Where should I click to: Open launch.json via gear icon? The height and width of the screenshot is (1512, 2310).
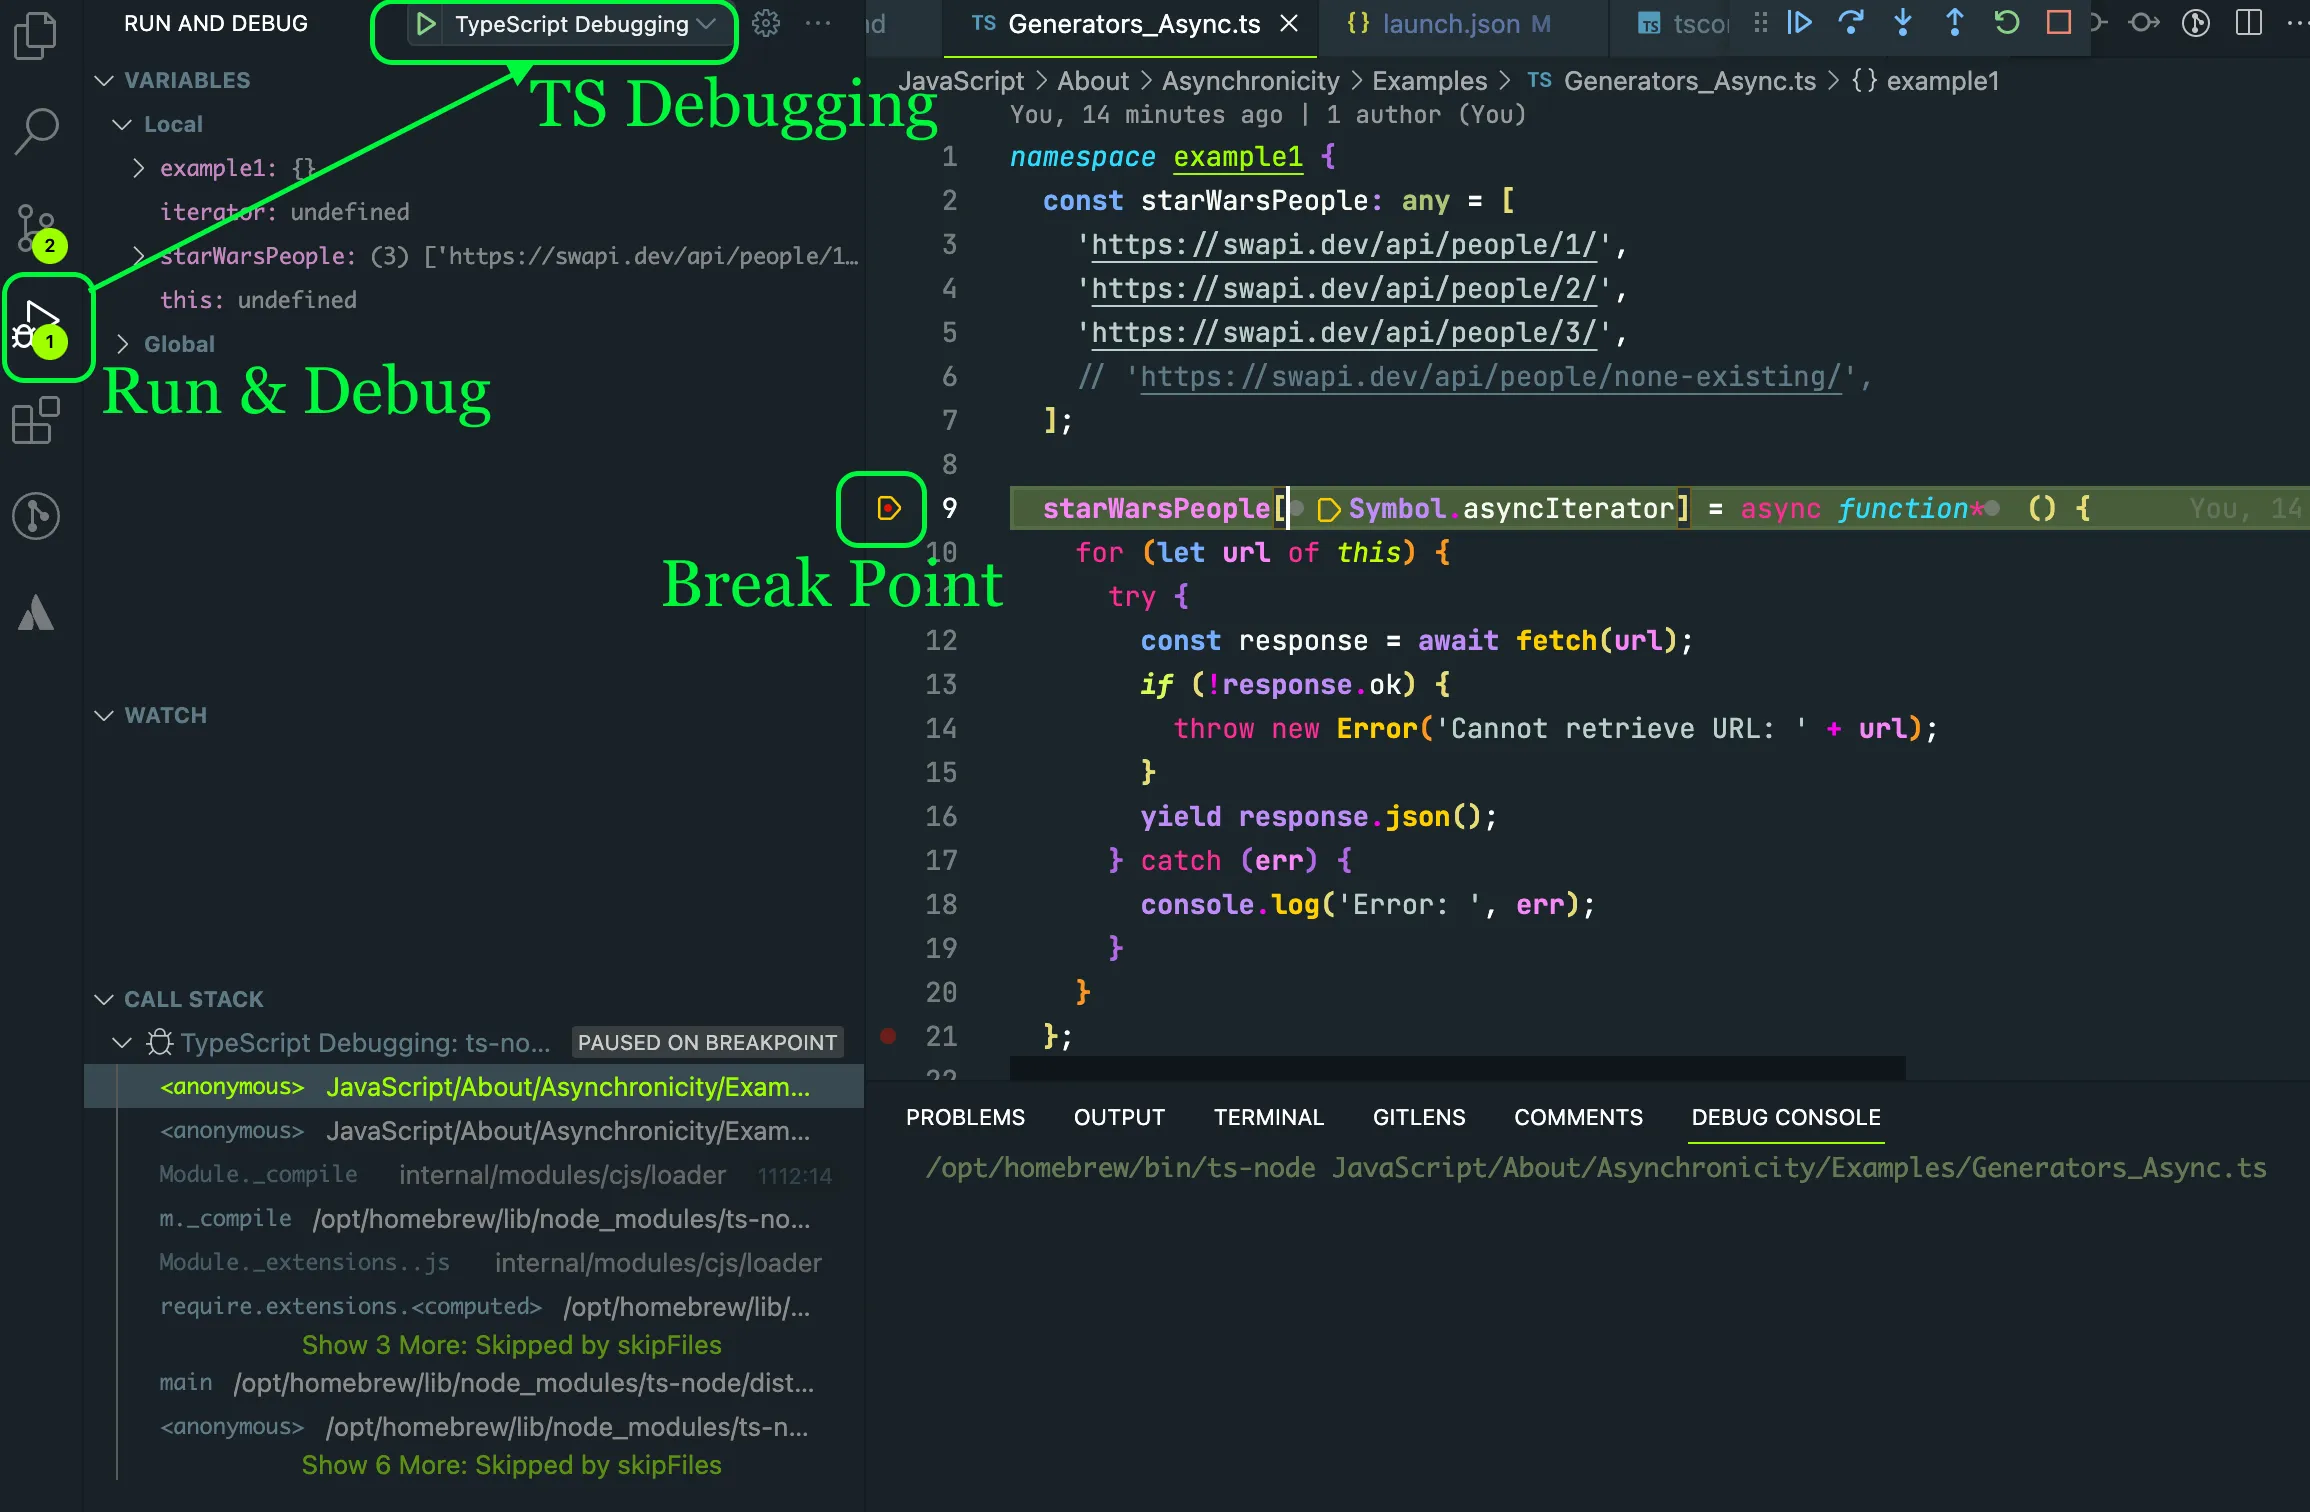coord(766,23)
